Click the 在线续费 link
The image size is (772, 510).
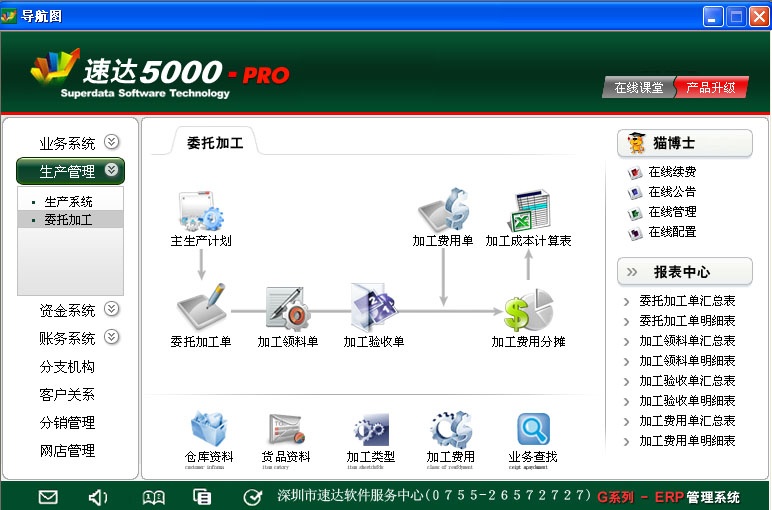click(x=672, y=172)
